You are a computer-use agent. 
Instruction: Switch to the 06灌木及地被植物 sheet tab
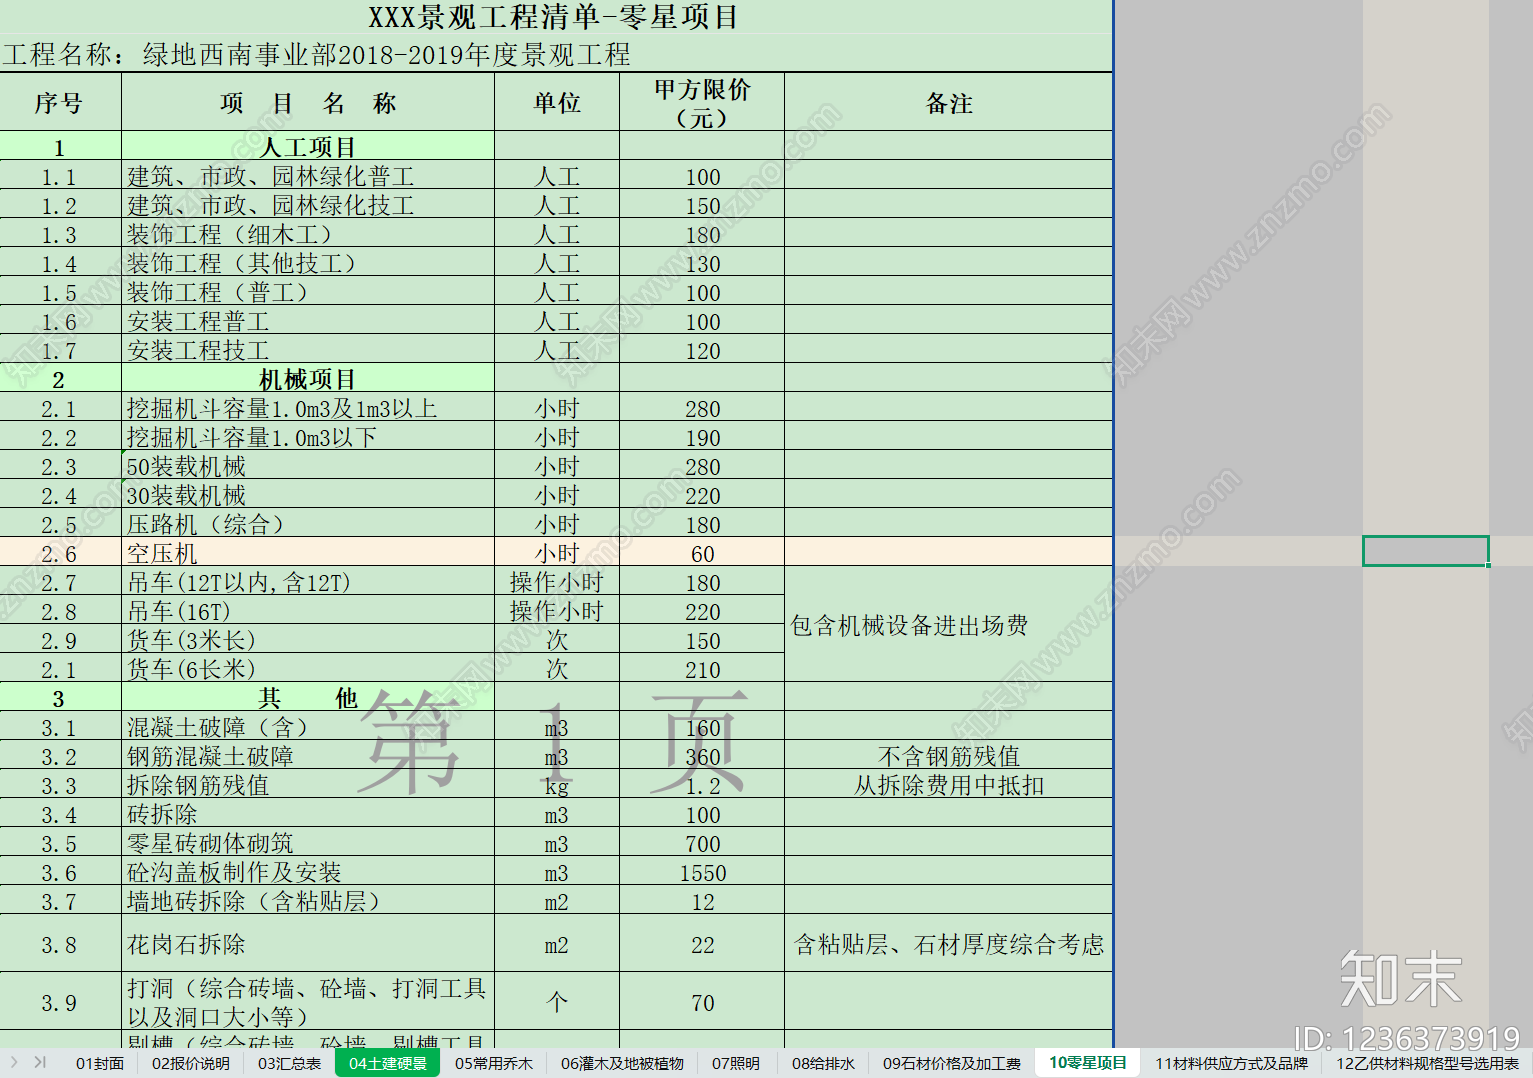[x=622, y=1063]
